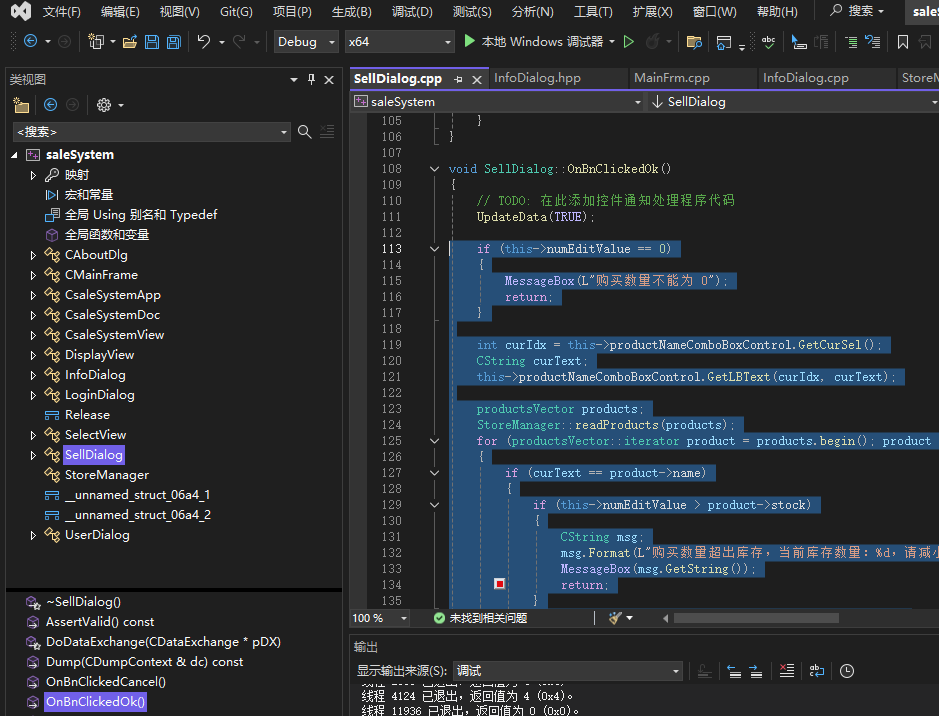Toggle the breakpoint on line 134
Screen dimensions: 939x716
click(499, 584)
